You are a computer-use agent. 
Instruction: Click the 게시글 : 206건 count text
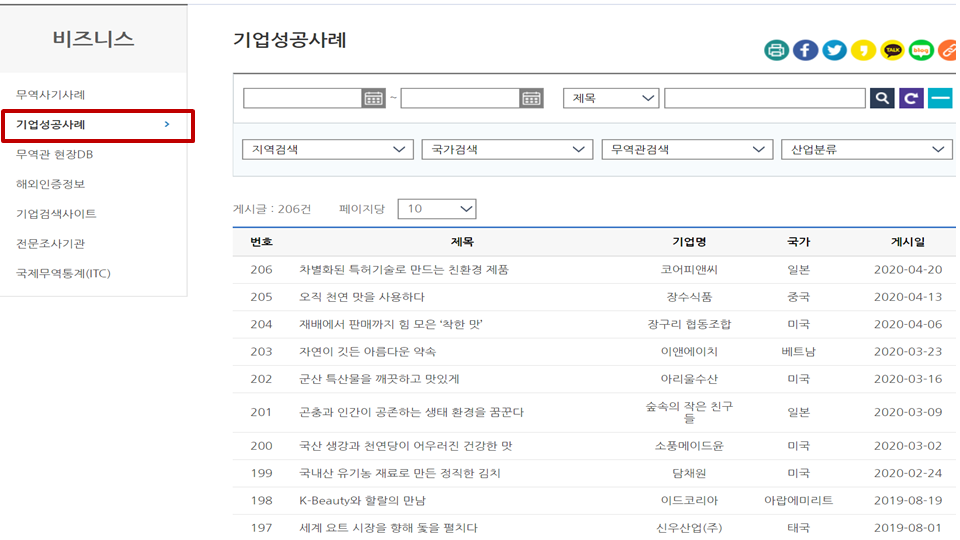(272, 209)
